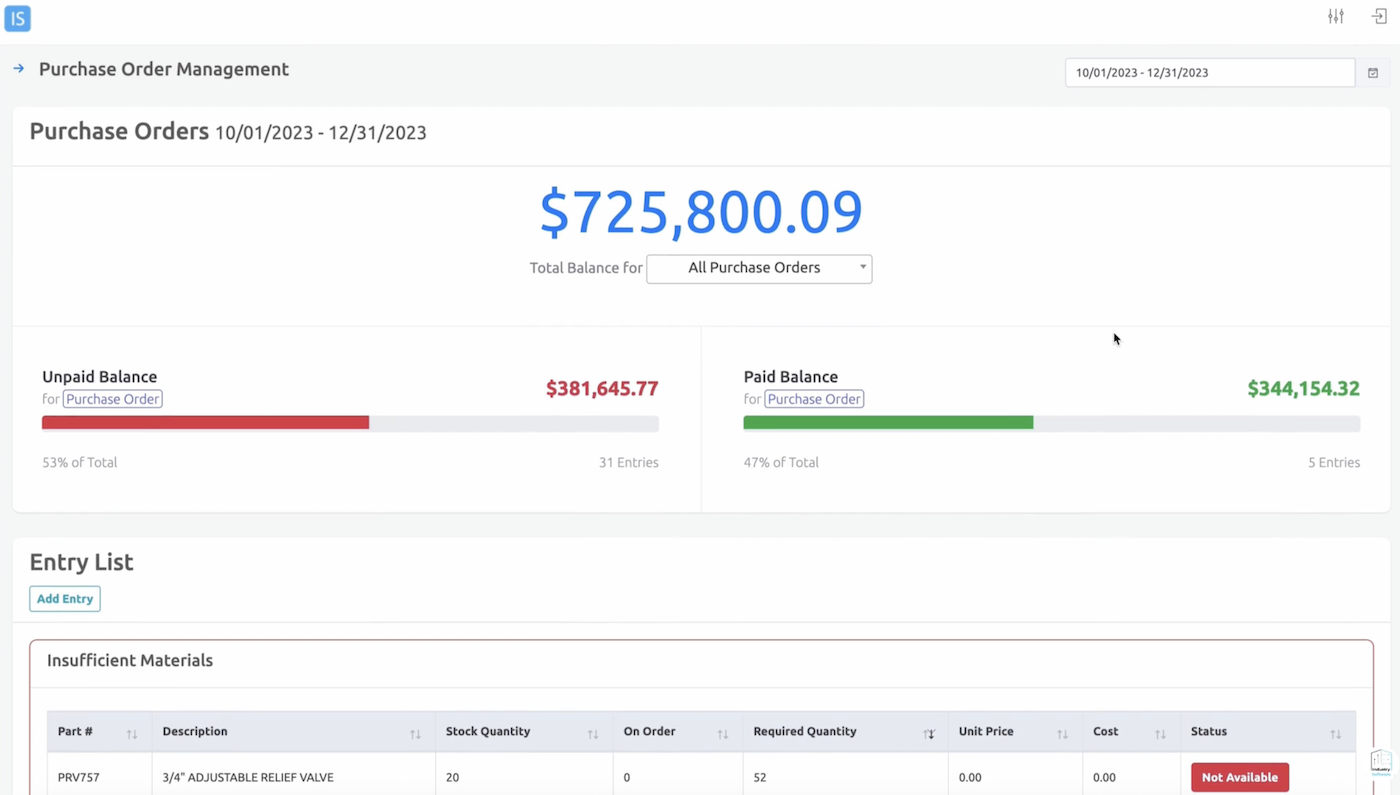Click the red Unpaid Balance progress bar
This screenshot has height=795, width=1400.
(x=205, y=422)
